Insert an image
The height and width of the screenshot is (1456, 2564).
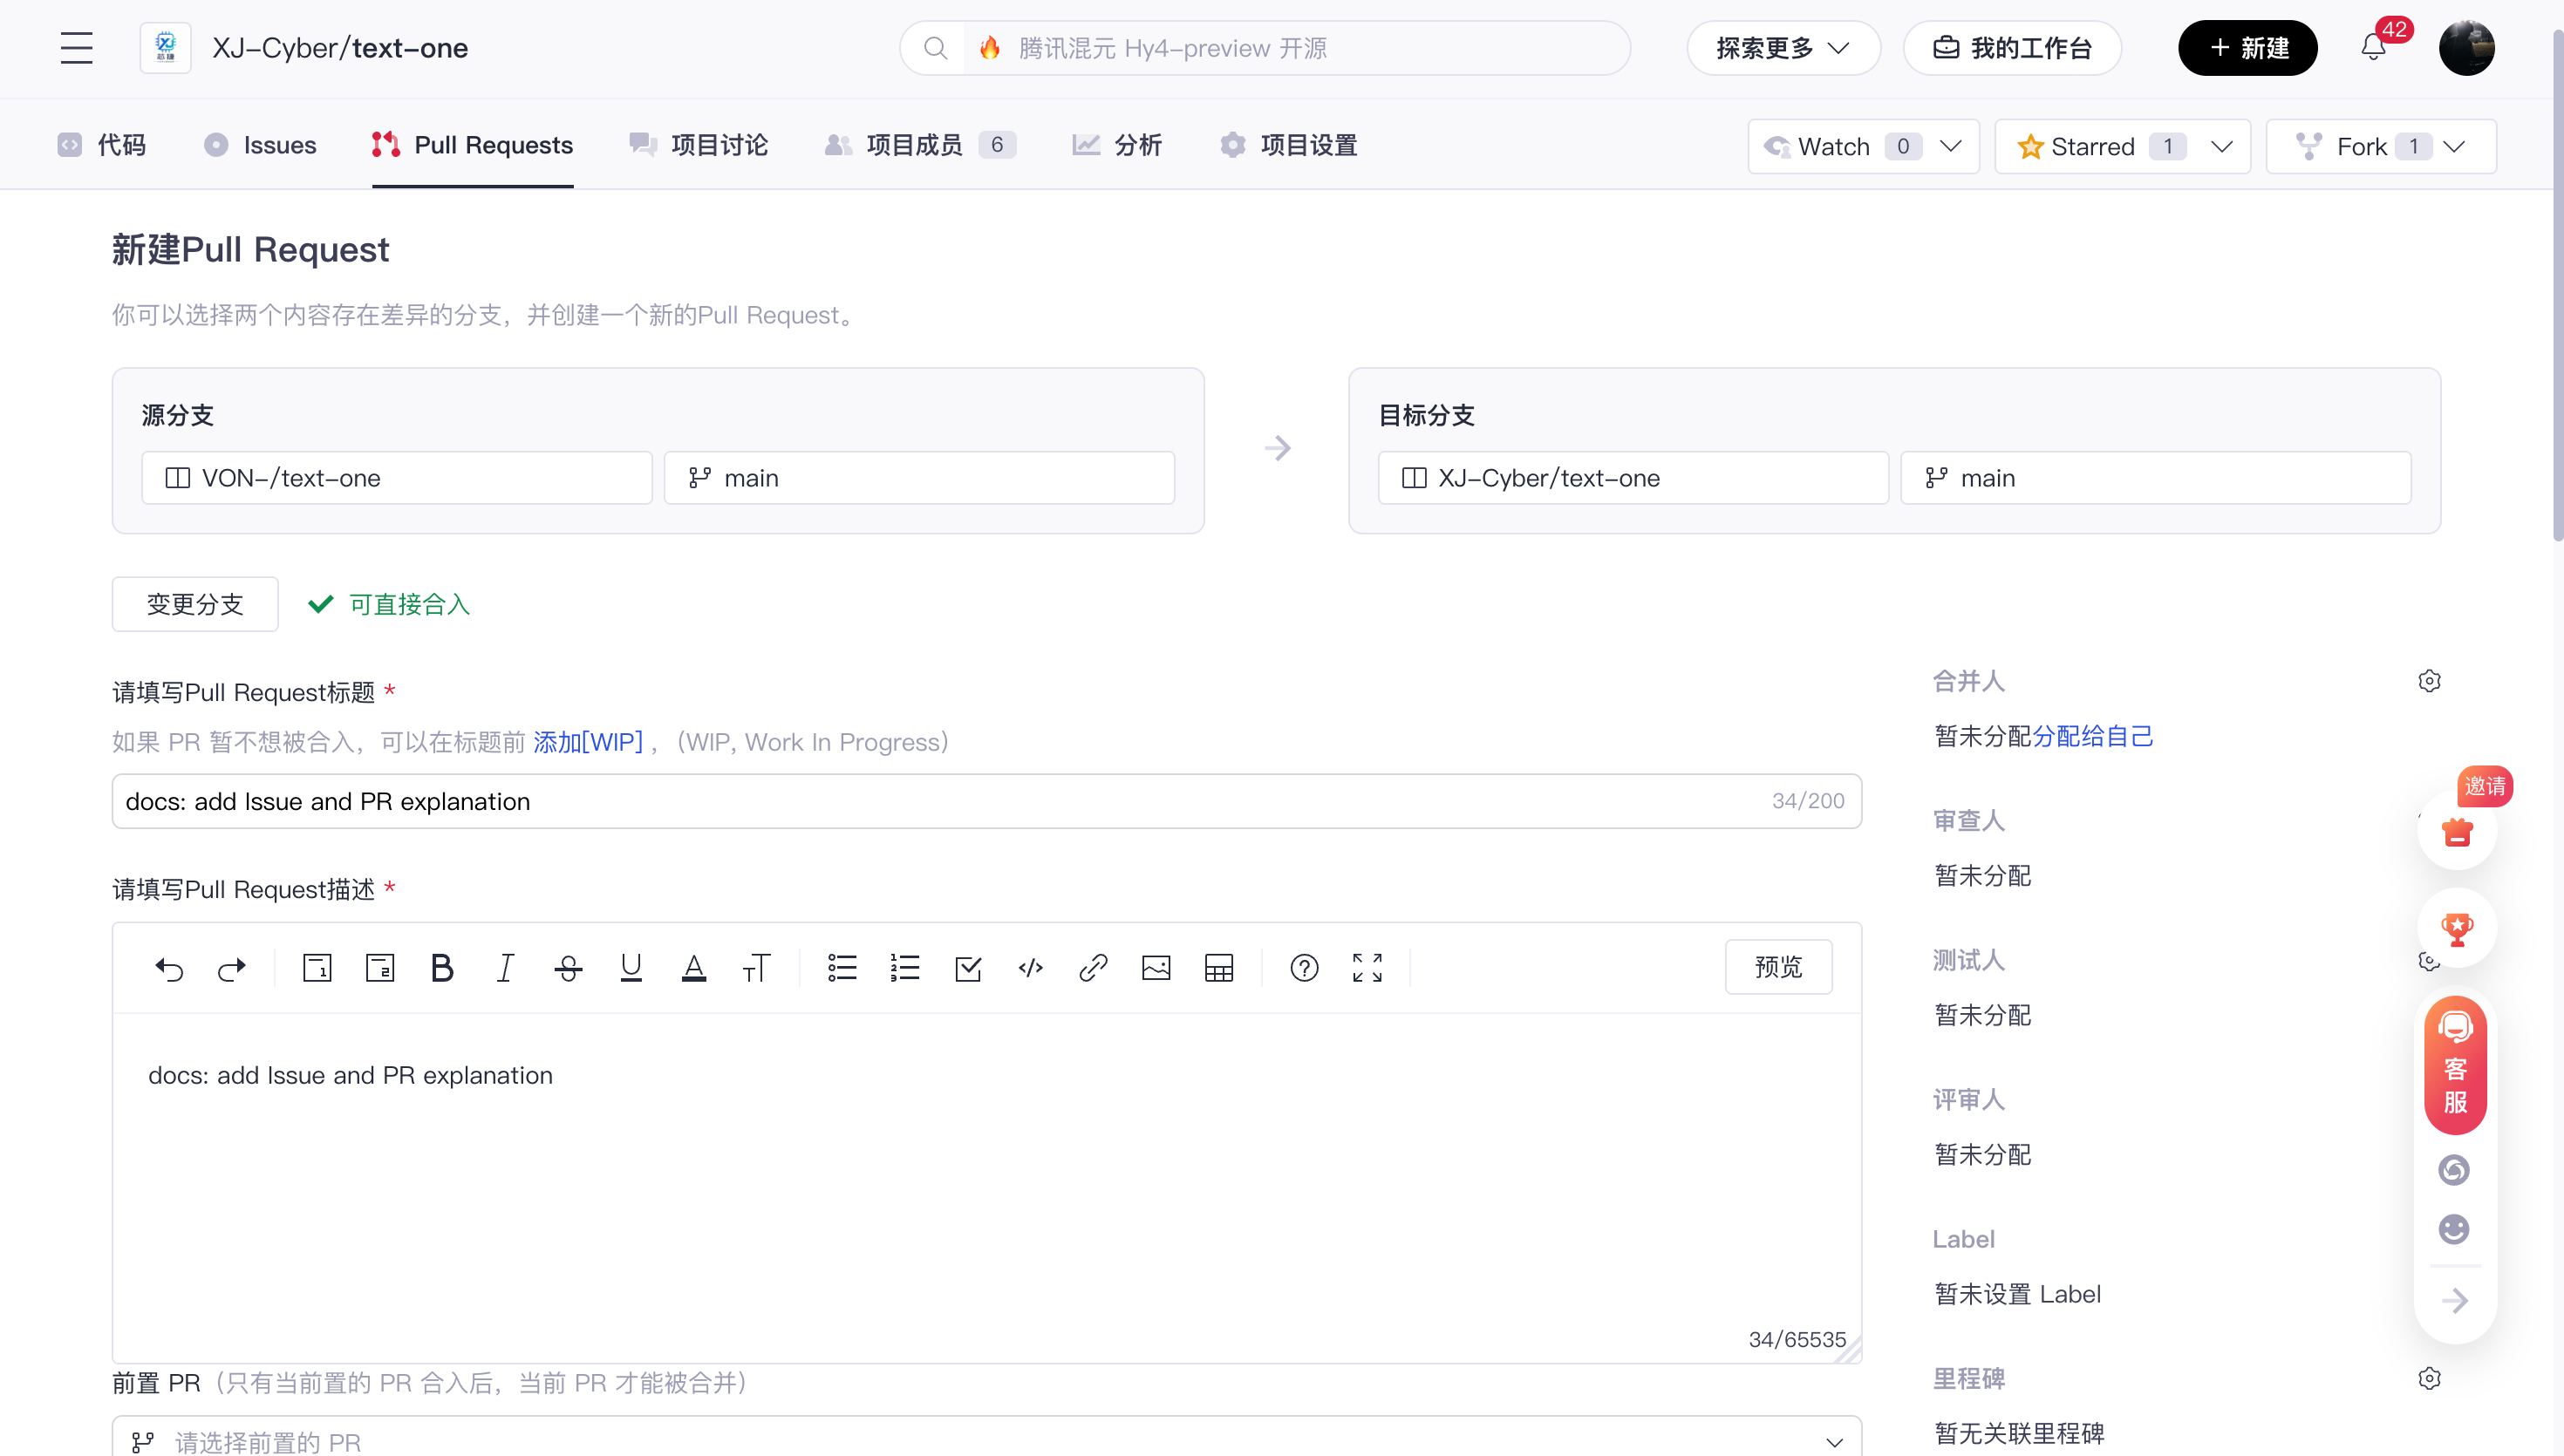[x=1156, y=968]
